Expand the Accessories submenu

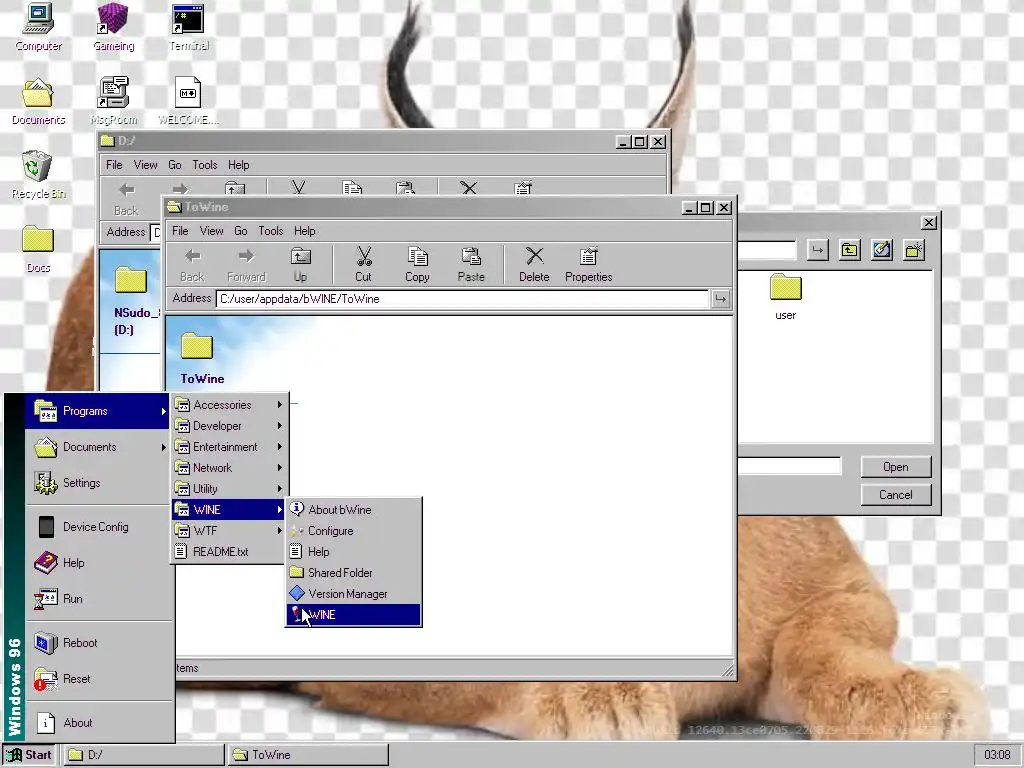coord(229,405)
